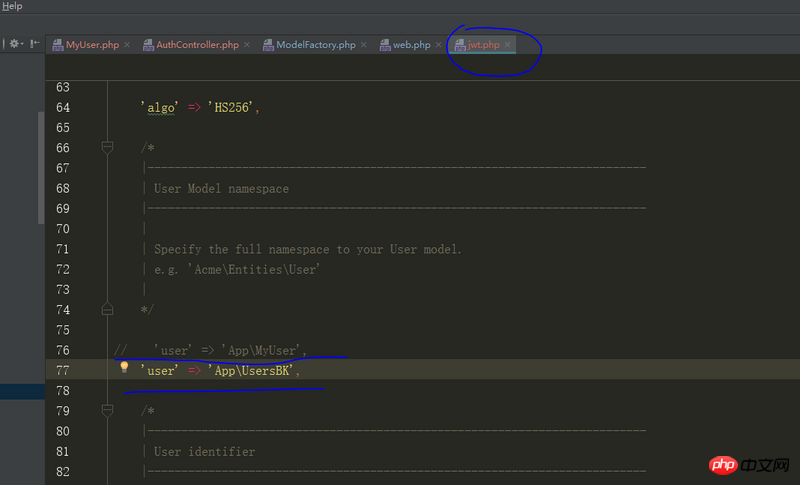Click the left panel vertical scrollbar thumb
This screenshot has height=485, width=800.
click(41, 168)
